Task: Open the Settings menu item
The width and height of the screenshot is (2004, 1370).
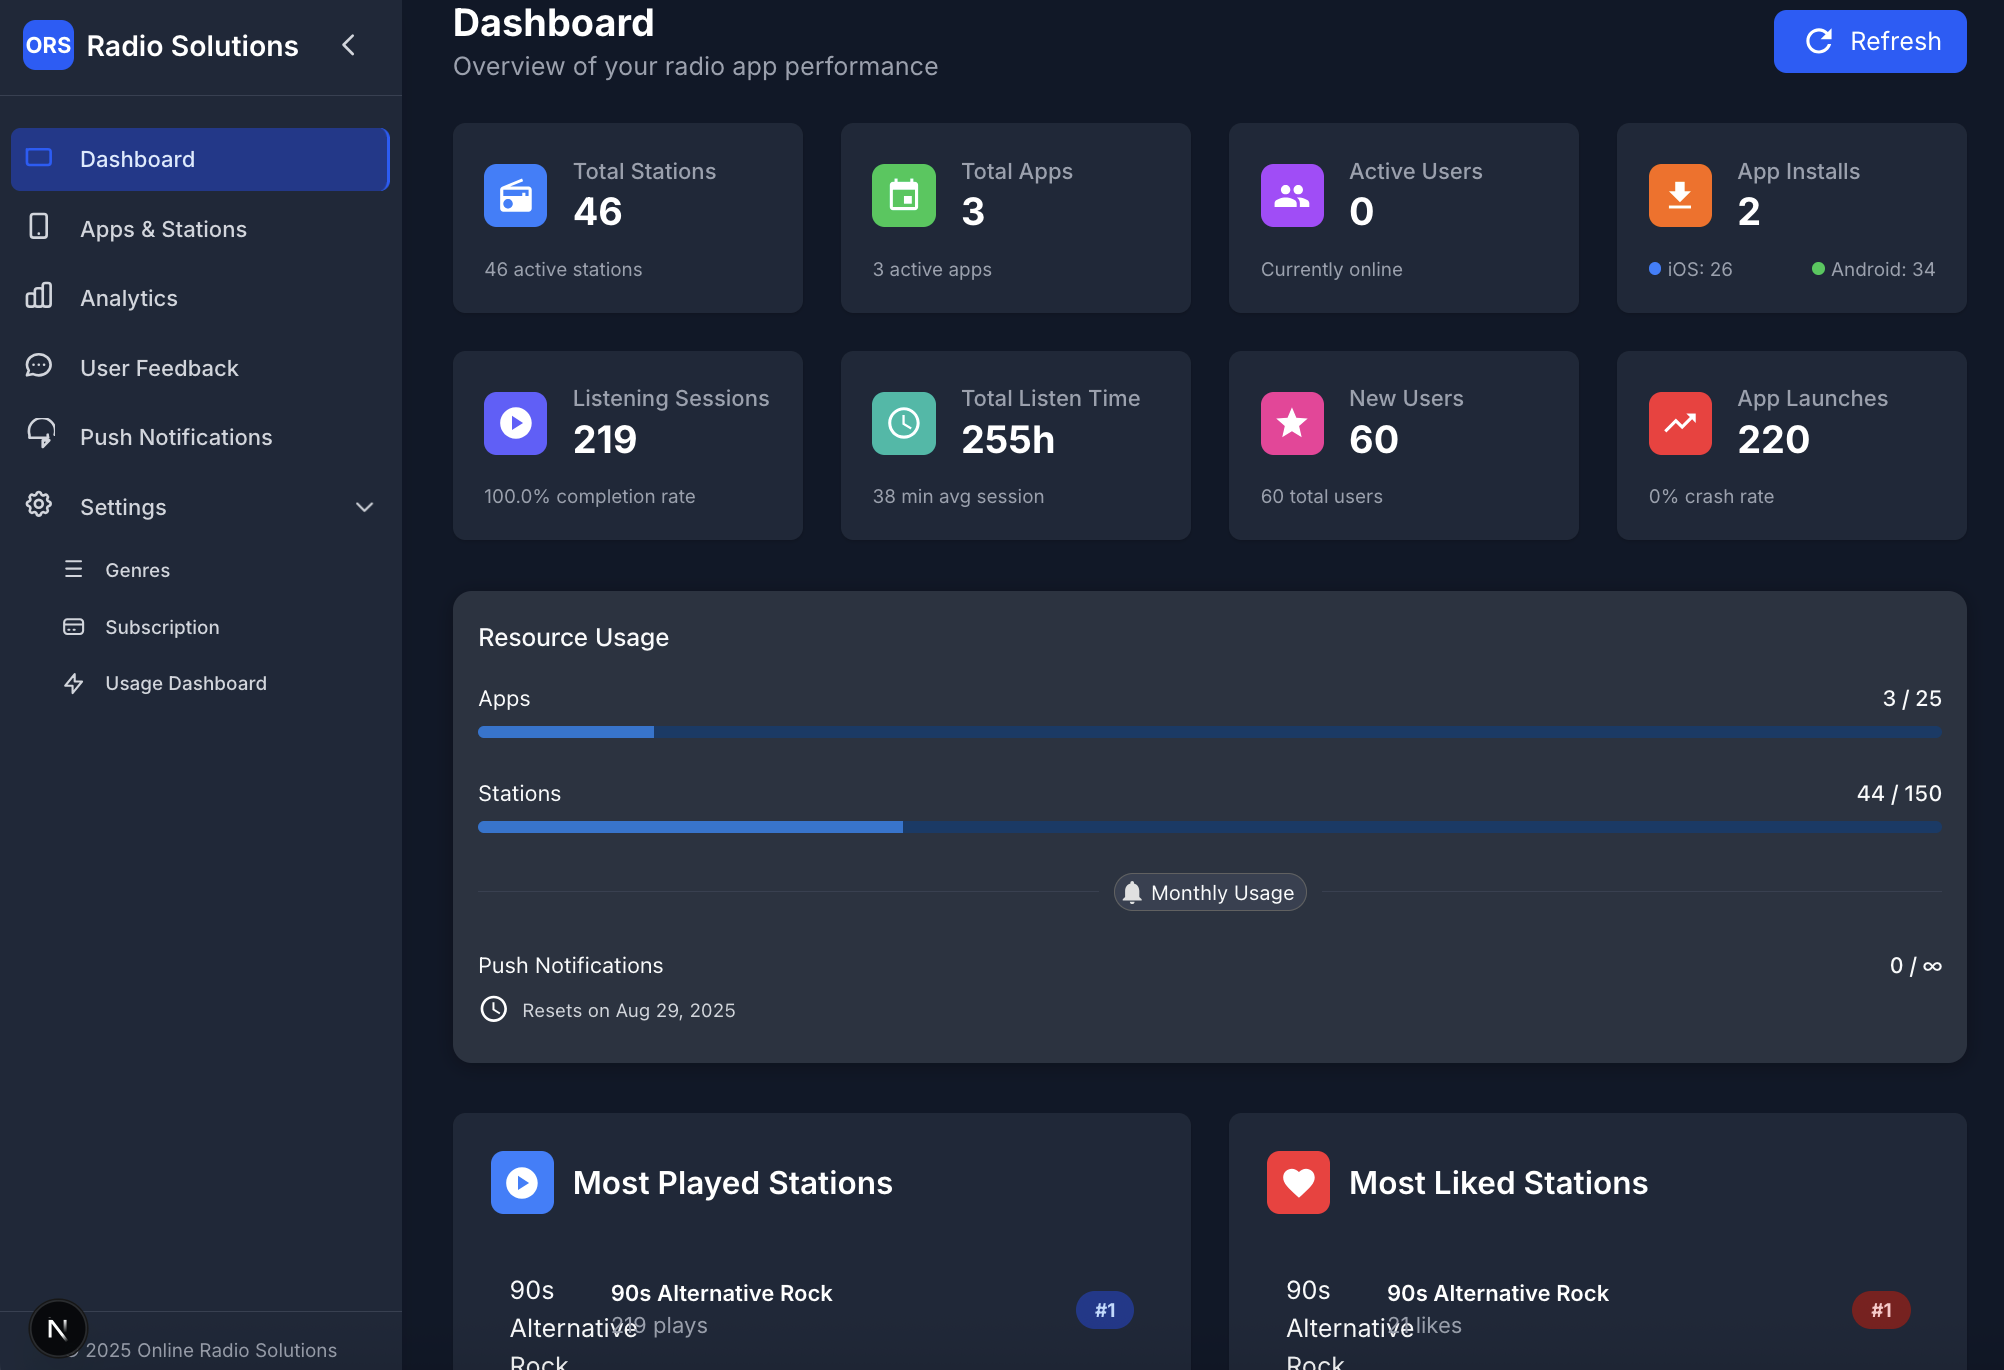Action: (123, 507)
